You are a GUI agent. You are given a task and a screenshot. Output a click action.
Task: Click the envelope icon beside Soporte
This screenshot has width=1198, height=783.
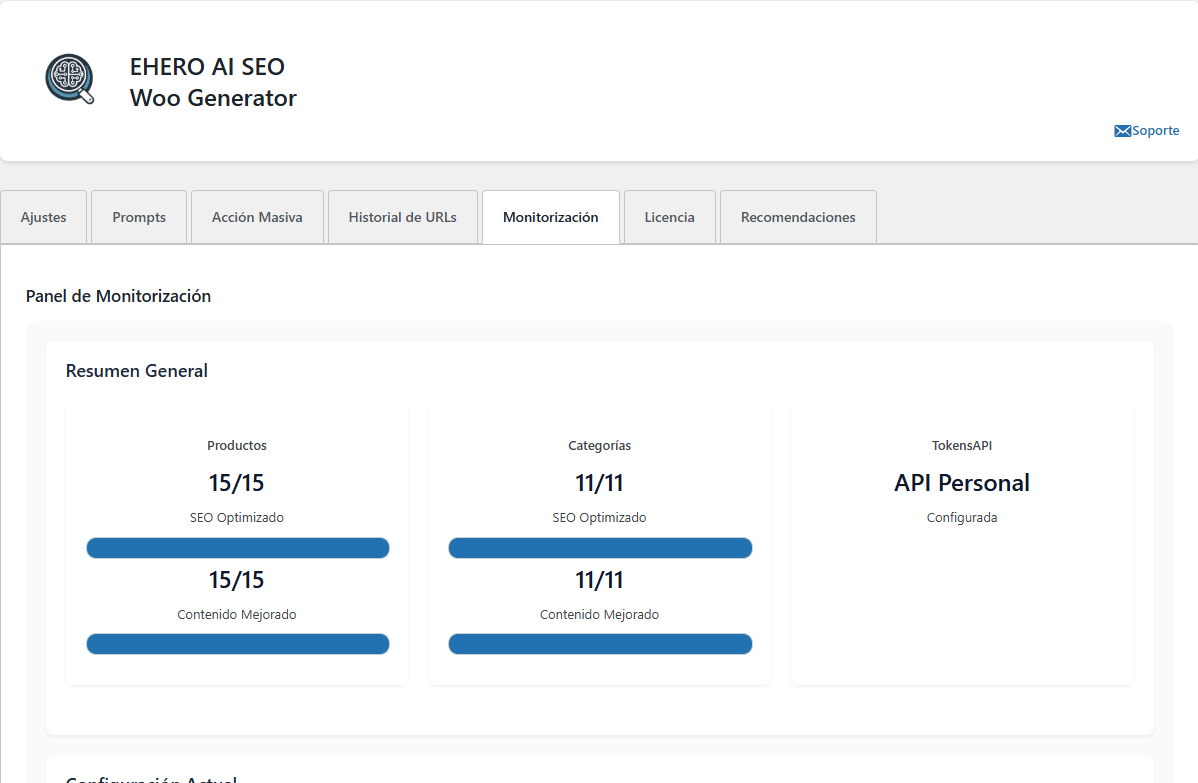pyautogui.click(x=1122, y=130)
